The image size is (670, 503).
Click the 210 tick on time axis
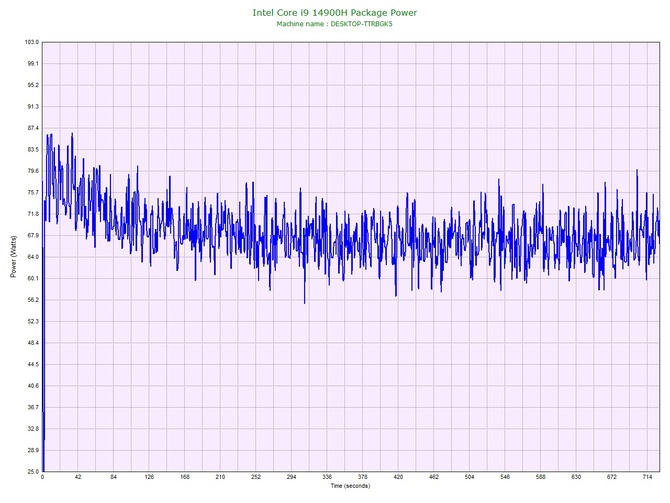[x=220, y=477]
